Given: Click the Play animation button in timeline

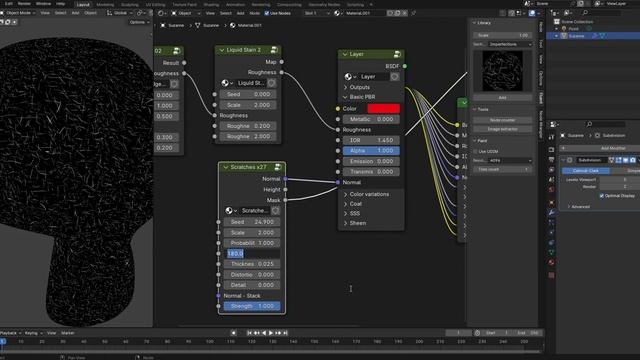Looking at the screenshot, I should [x=271, y=333].
